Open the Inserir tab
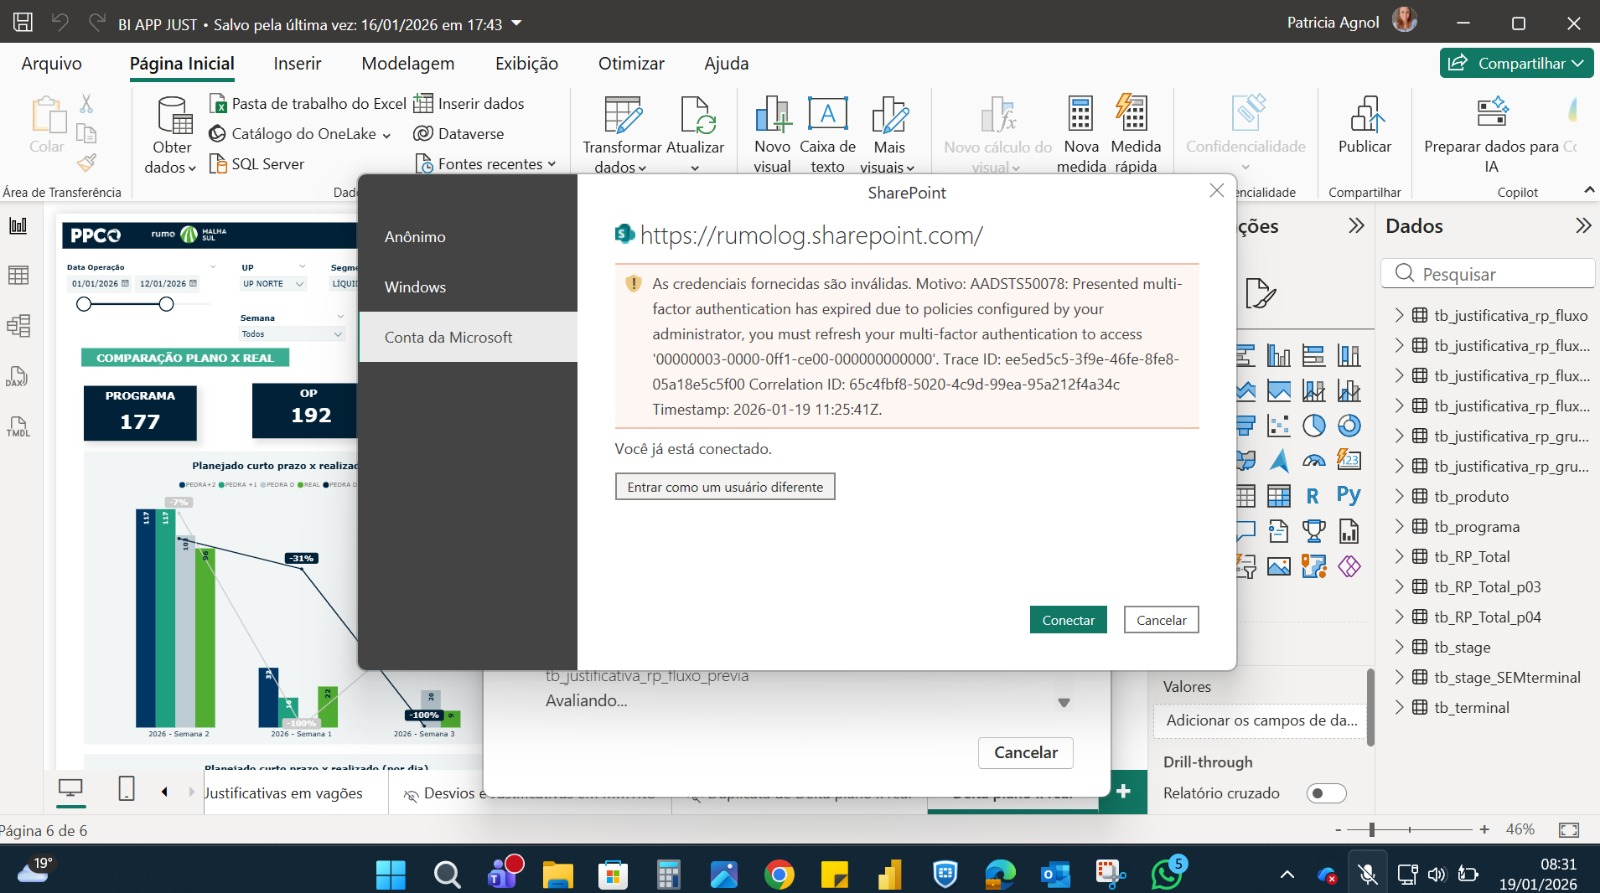 [297, 63]
